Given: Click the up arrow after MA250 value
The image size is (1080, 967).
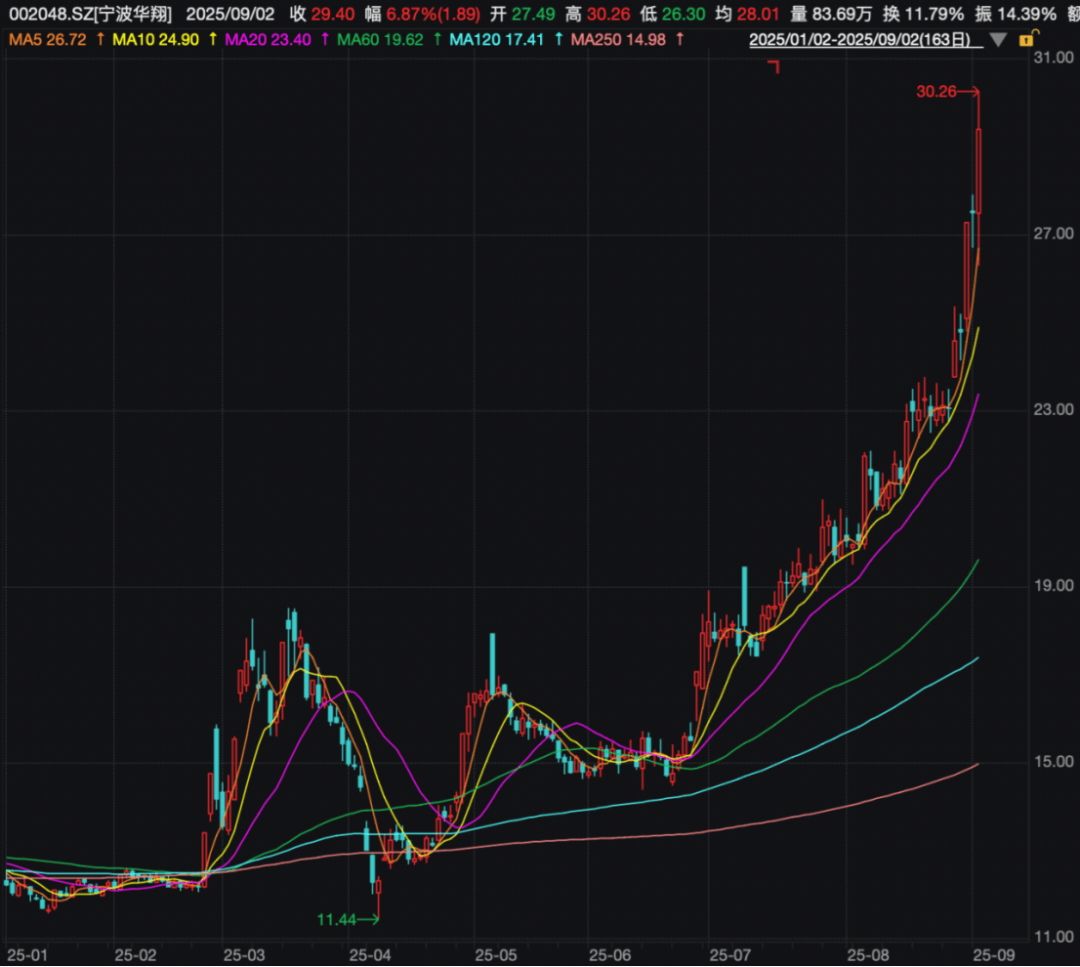Looking at the screenshot, I should 680,39.
